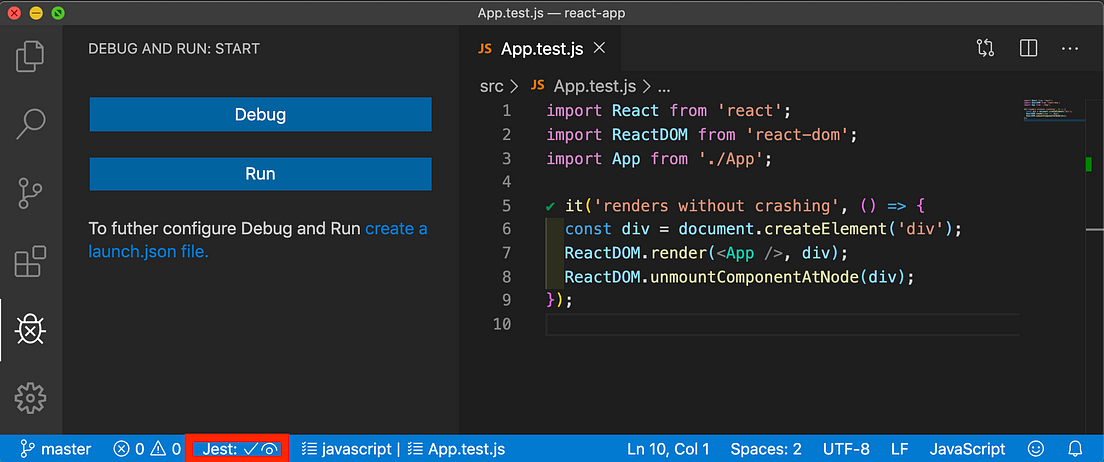1104x462 pixels.
Task: Click the './App' import path
Action: 730,158
